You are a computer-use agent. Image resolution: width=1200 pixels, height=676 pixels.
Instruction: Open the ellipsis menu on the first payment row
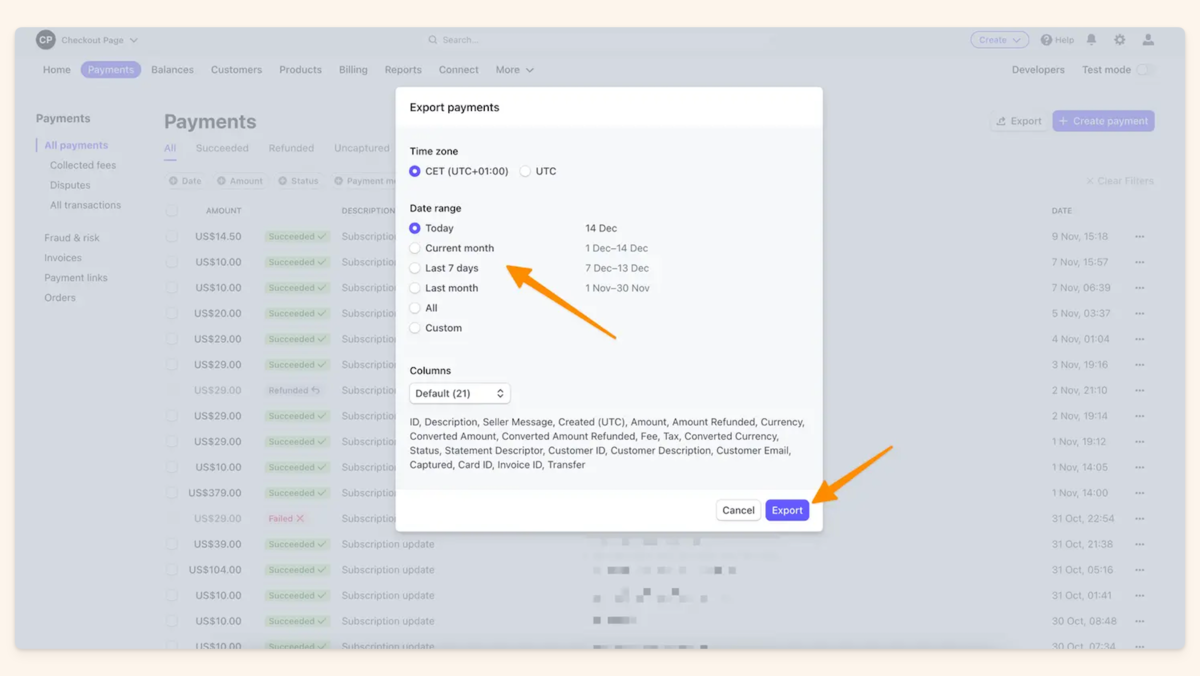tap(1139, 236)
